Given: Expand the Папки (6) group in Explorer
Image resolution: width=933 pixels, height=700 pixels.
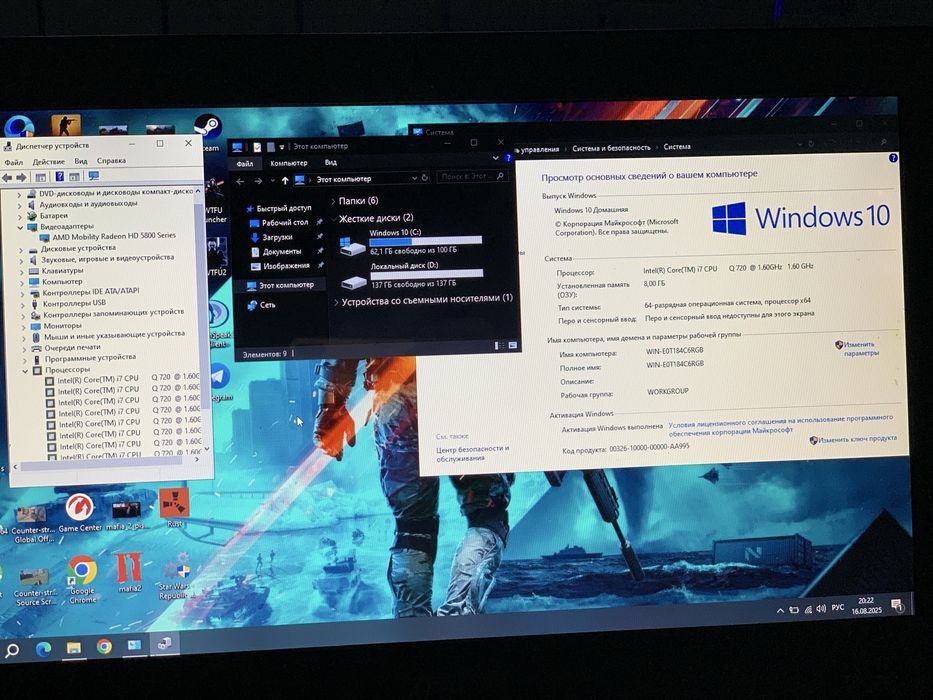Looking at the screenshot, I should tap(333, 201).
